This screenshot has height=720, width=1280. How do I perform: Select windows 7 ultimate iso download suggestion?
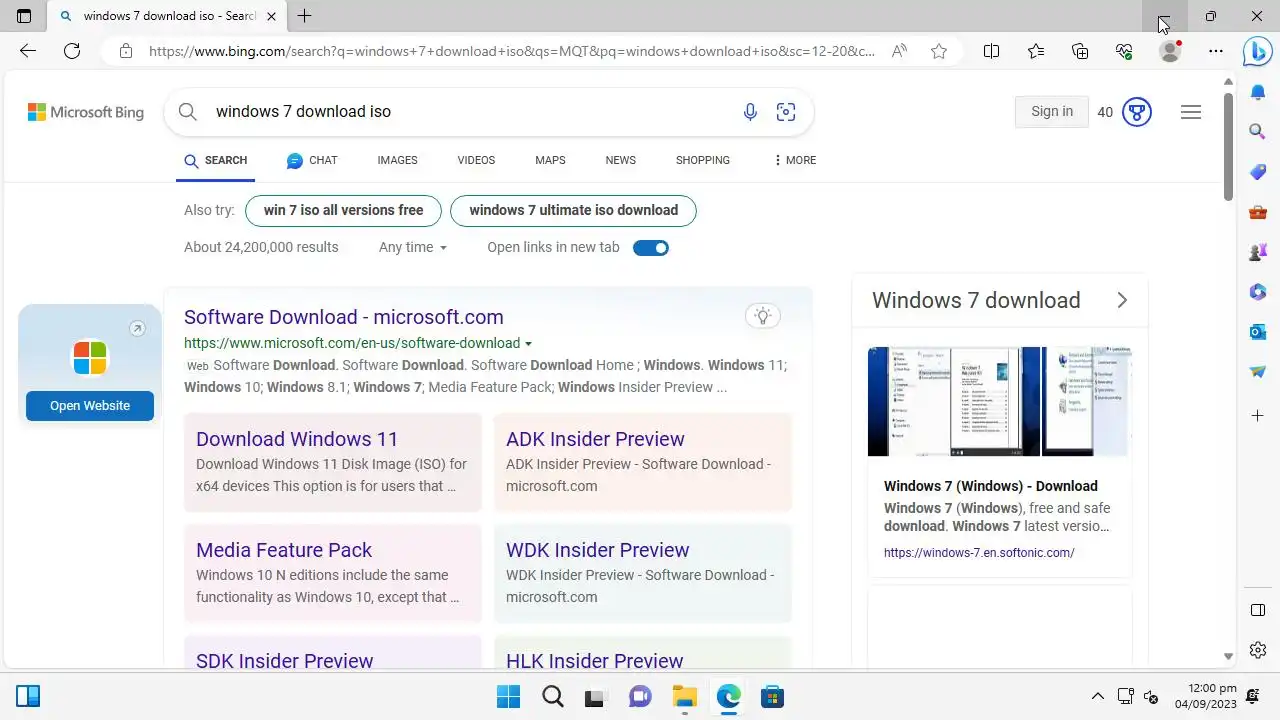pyautogui.click(x=573, y=210)
